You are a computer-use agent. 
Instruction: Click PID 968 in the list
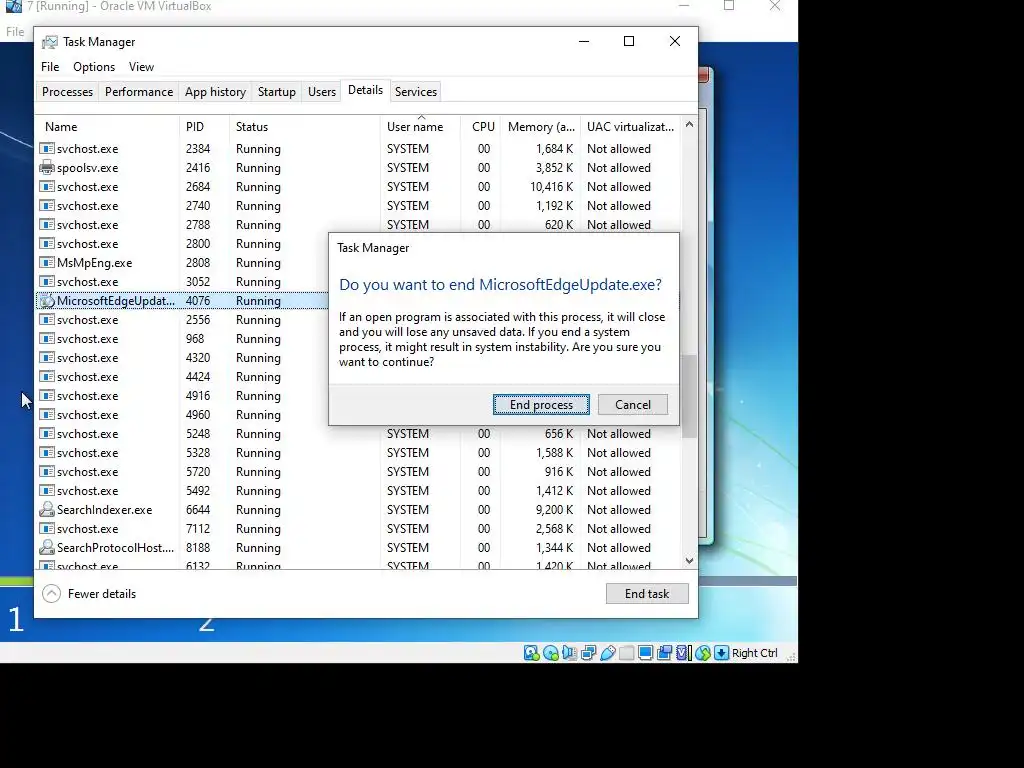(x=195, y=339)
